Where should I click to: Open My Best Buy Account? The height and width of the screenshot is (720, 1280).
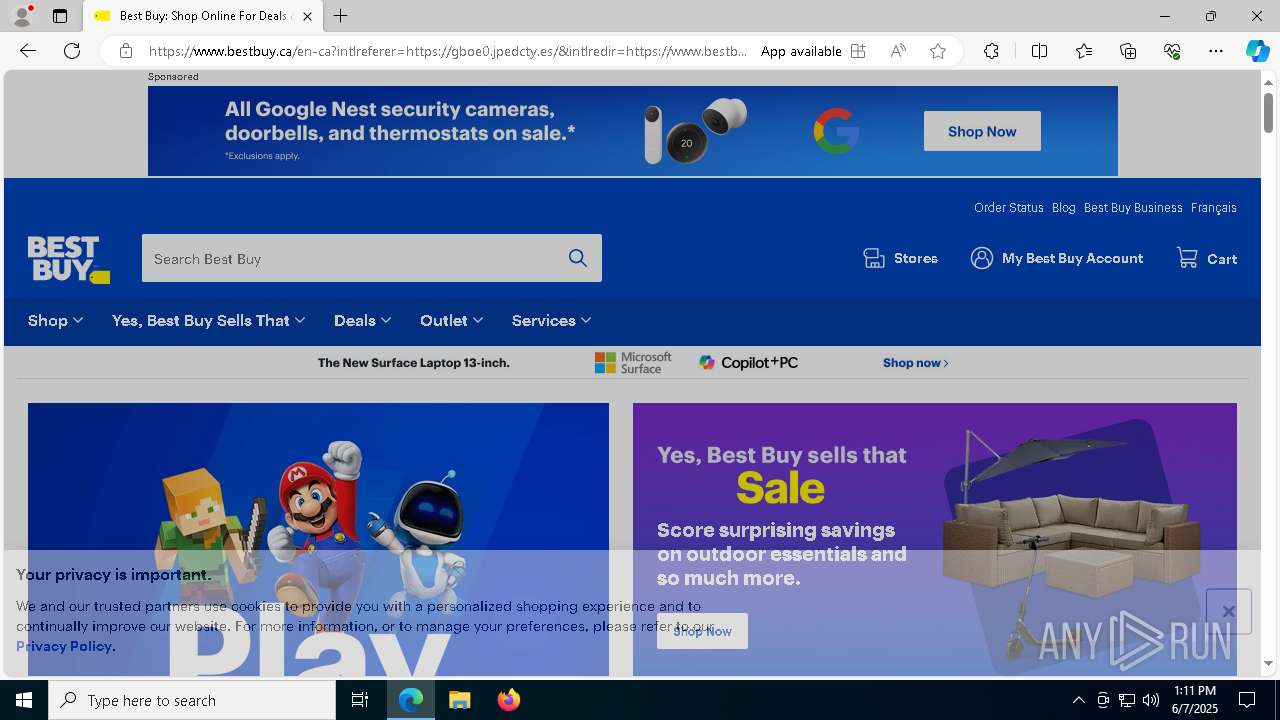click(x=1056, y=258)
